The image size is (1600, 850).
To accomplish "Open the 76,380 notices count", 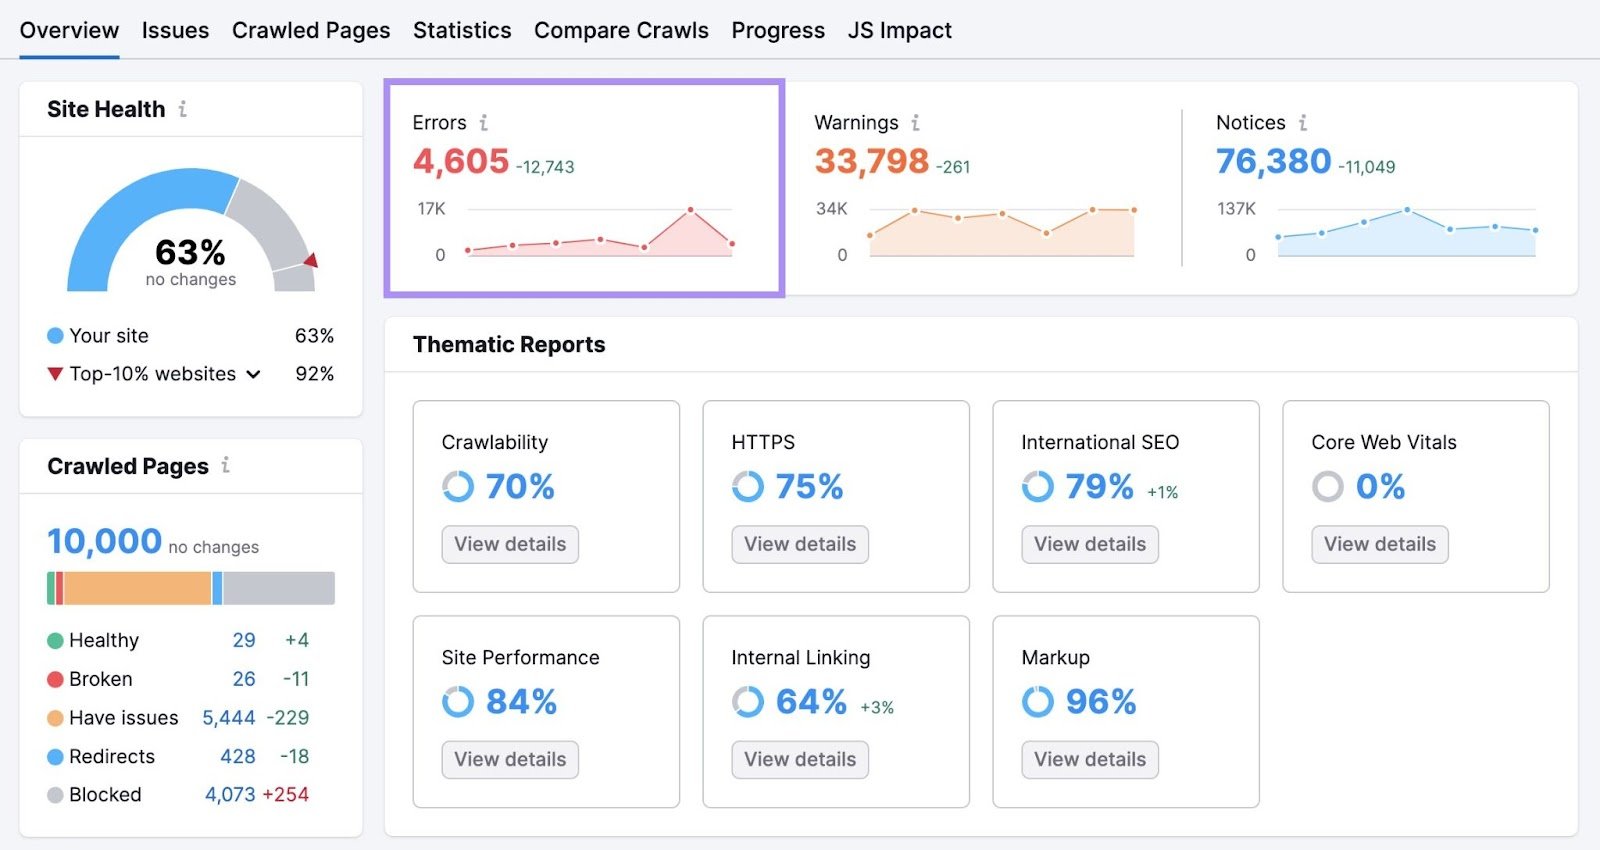I will click(x=1274, y=161).
